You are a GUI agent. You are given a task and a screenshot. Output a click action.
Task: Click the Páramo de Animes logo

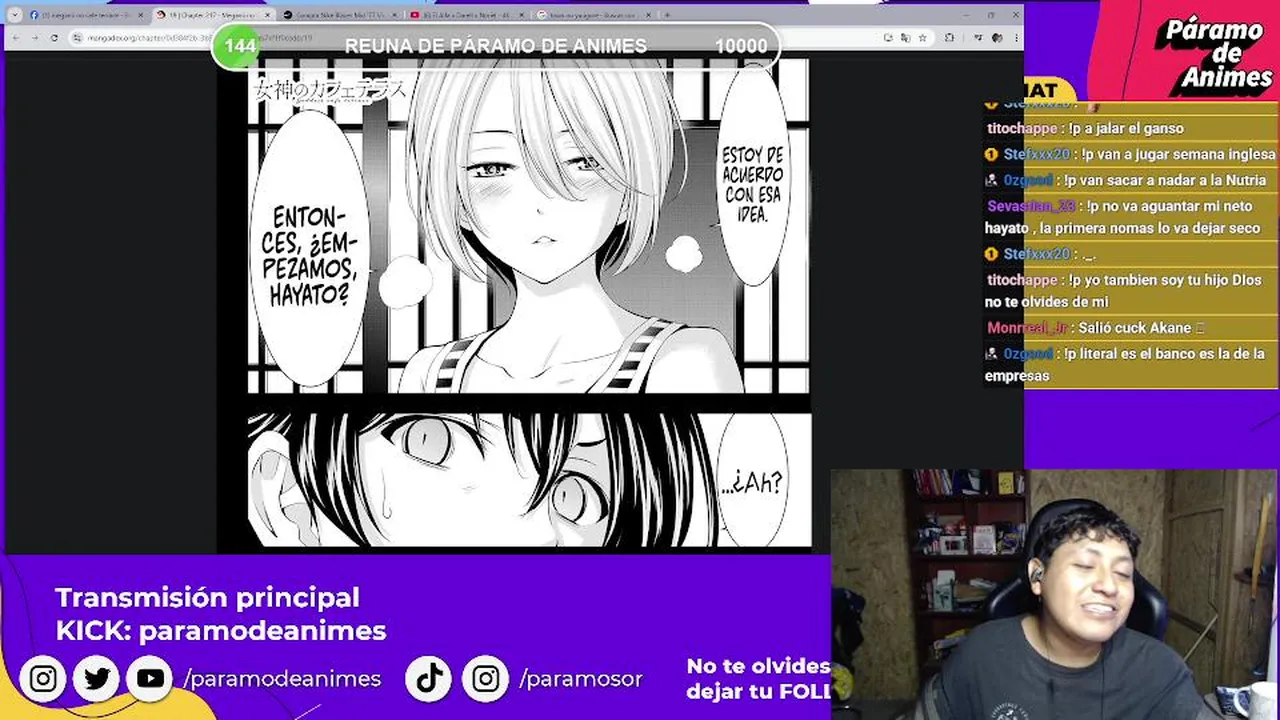1213,55
